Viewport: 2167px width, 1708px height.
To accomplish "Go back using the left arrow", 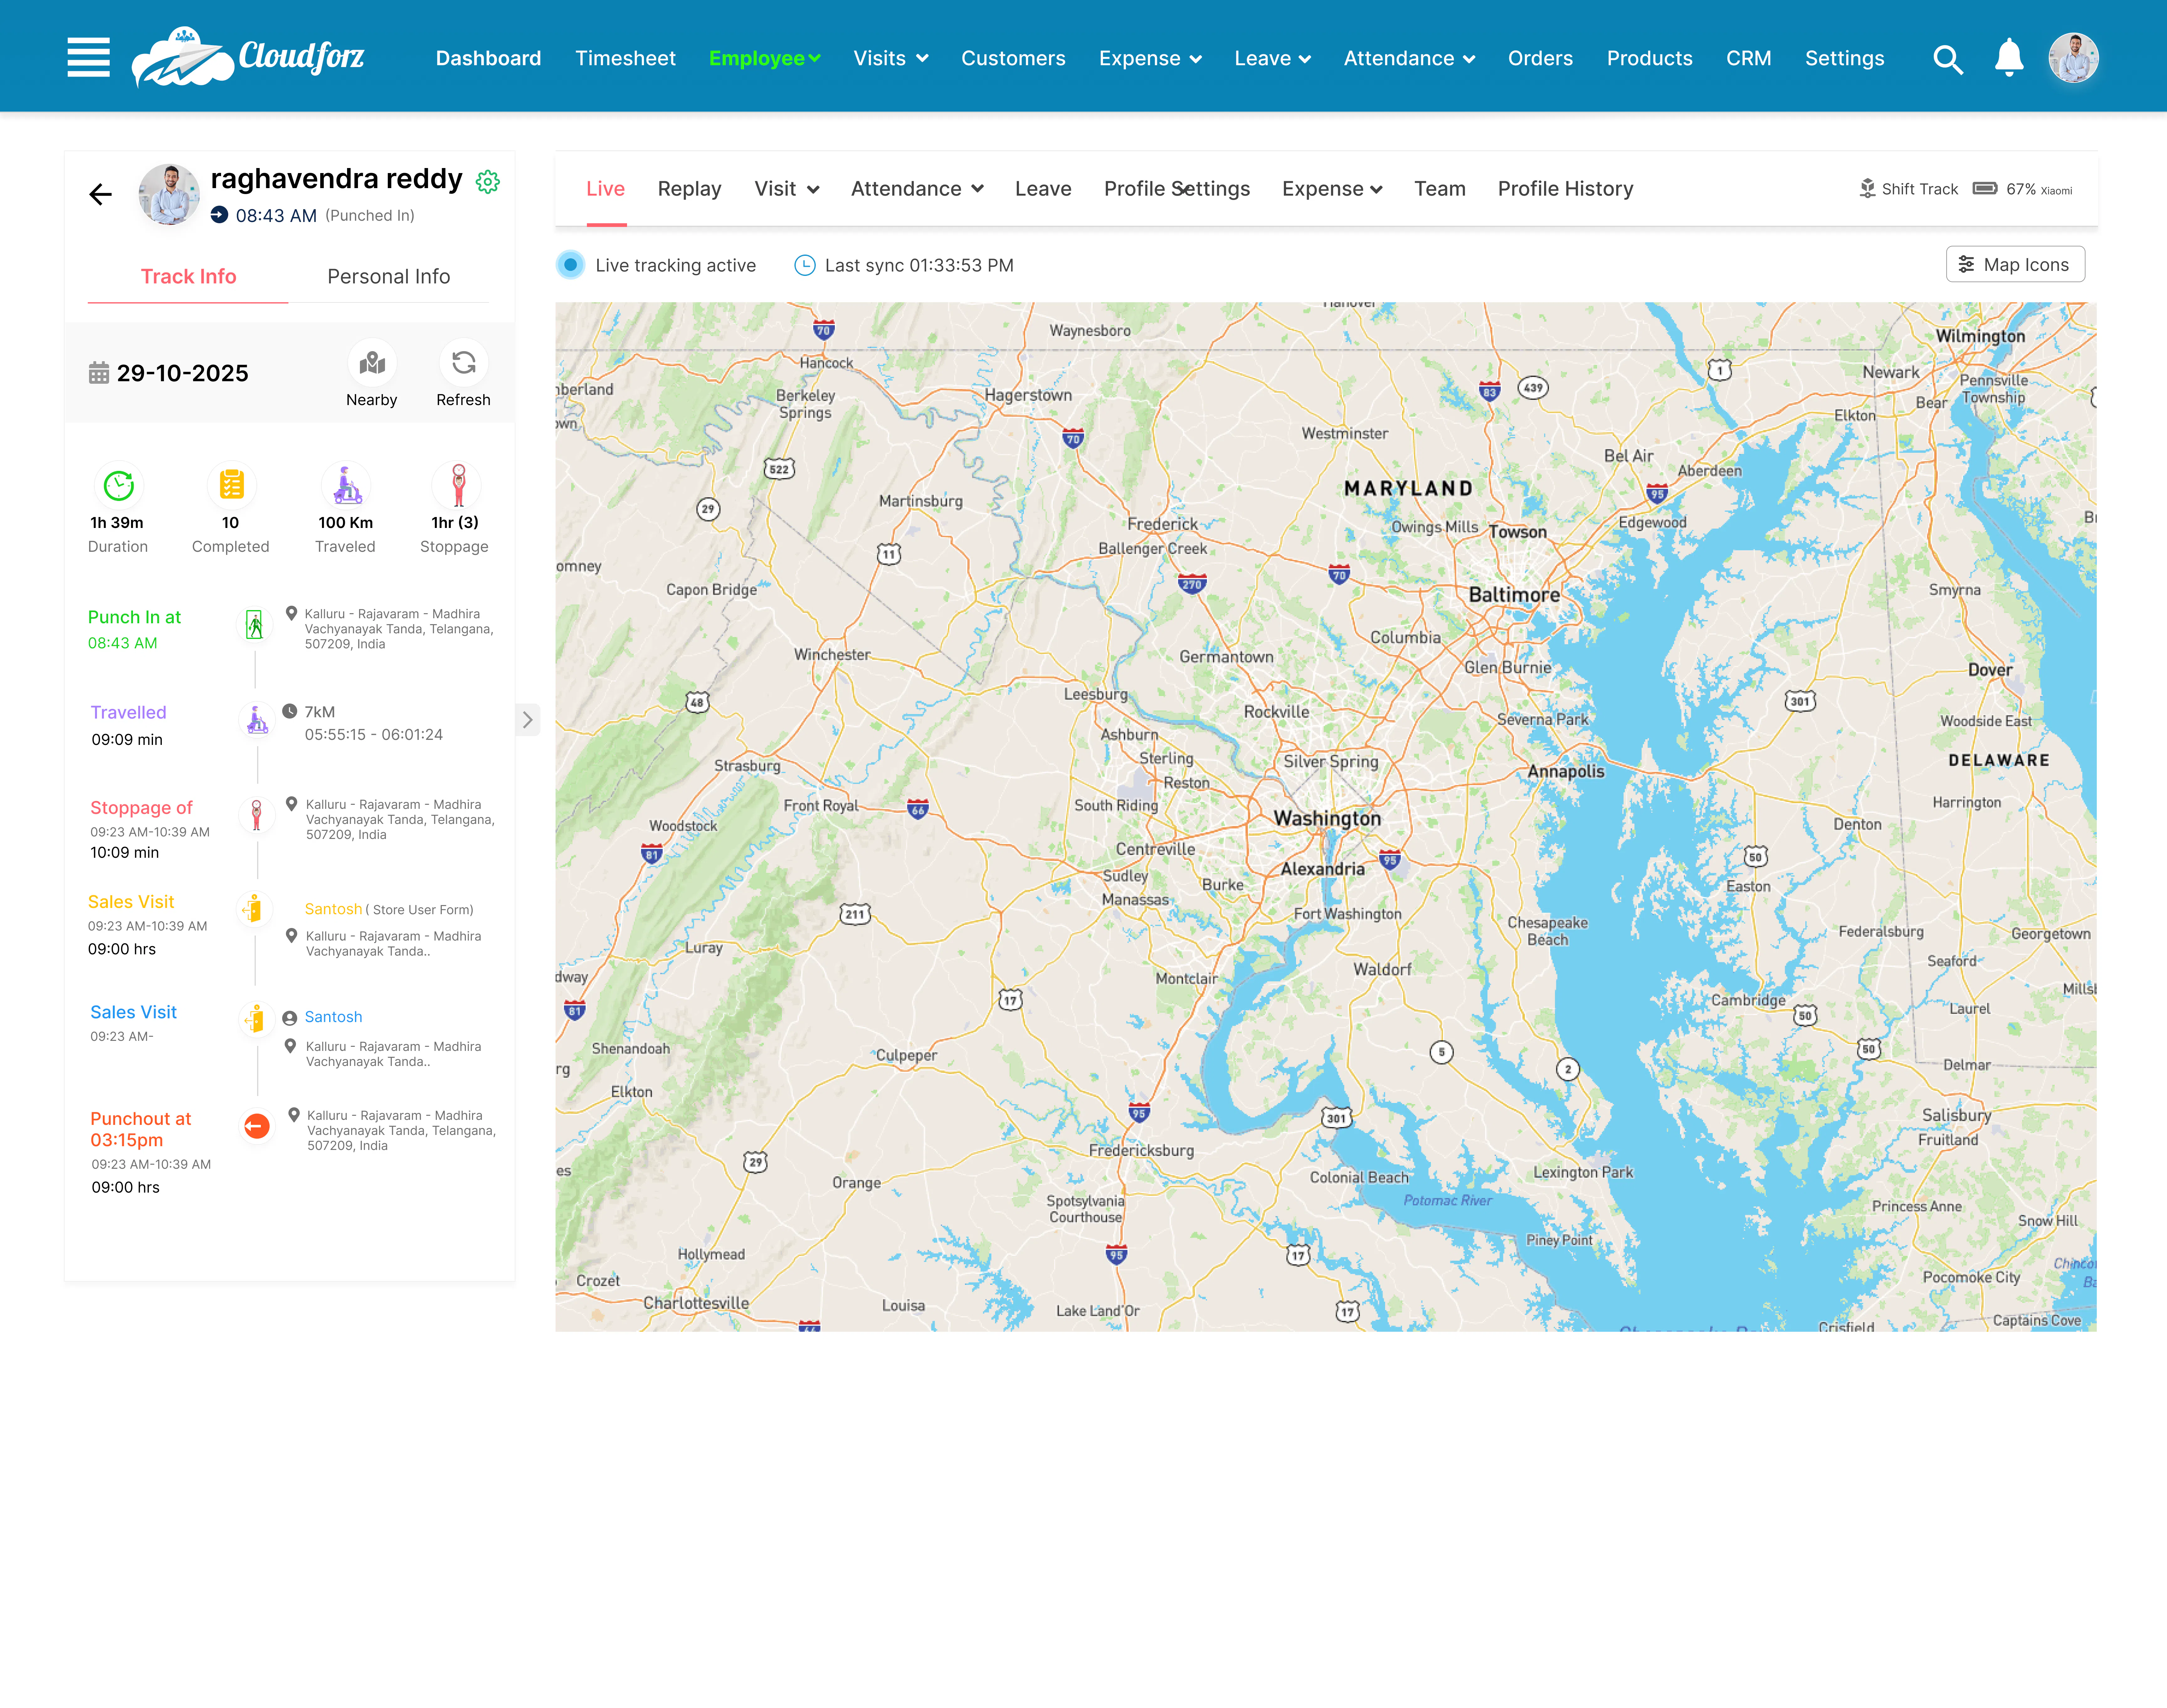I will [x=100, y=194].
